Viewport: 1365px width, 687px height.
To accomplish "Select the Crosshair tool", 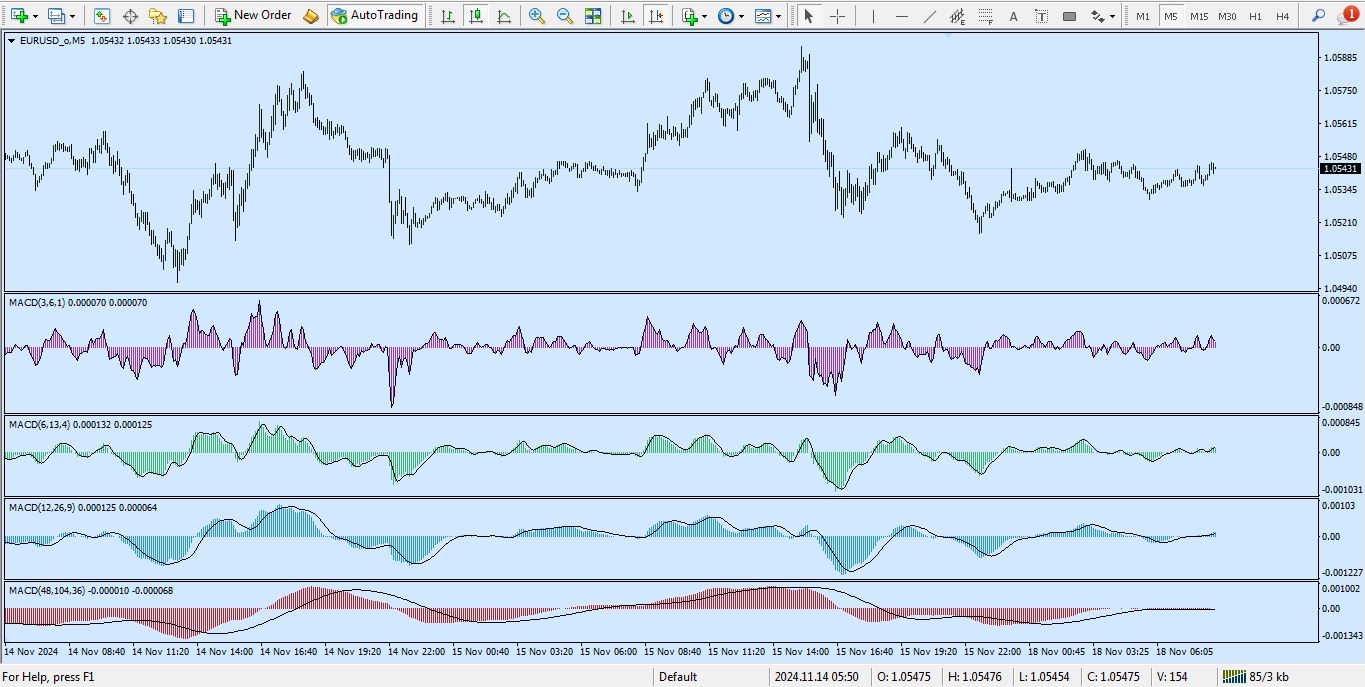I will click(838, 16).
